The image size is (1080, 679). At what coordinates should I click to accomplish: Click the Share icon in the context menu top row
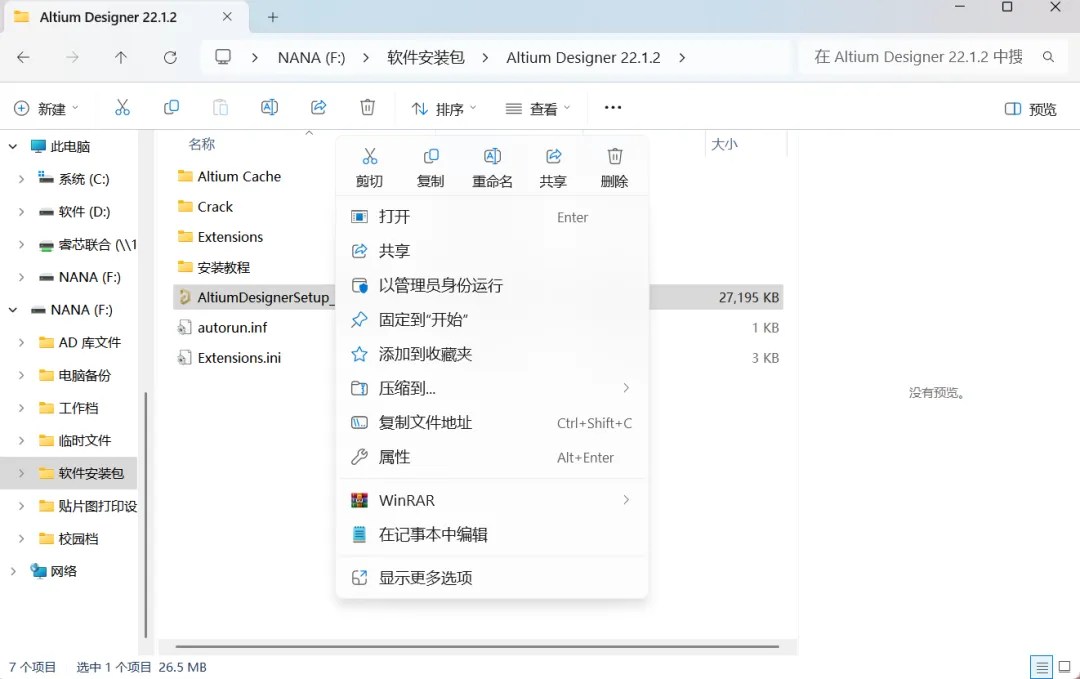[x=554, y=156]
